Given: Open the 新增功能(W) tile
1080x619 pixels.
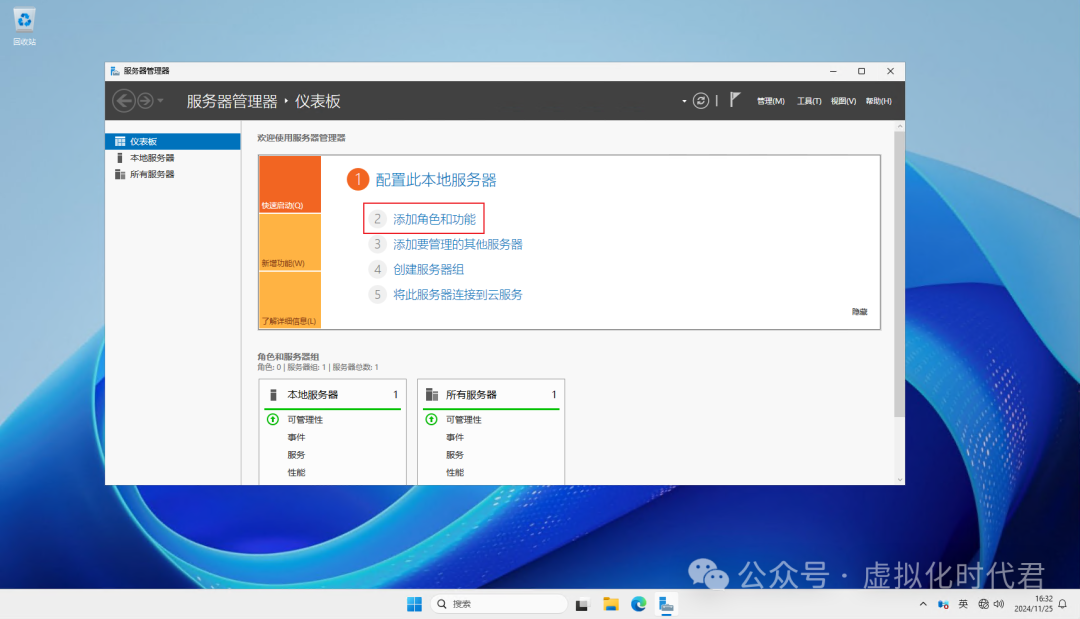Looking at the screenshot, I should pyautogui.click(x=290, y=242).
